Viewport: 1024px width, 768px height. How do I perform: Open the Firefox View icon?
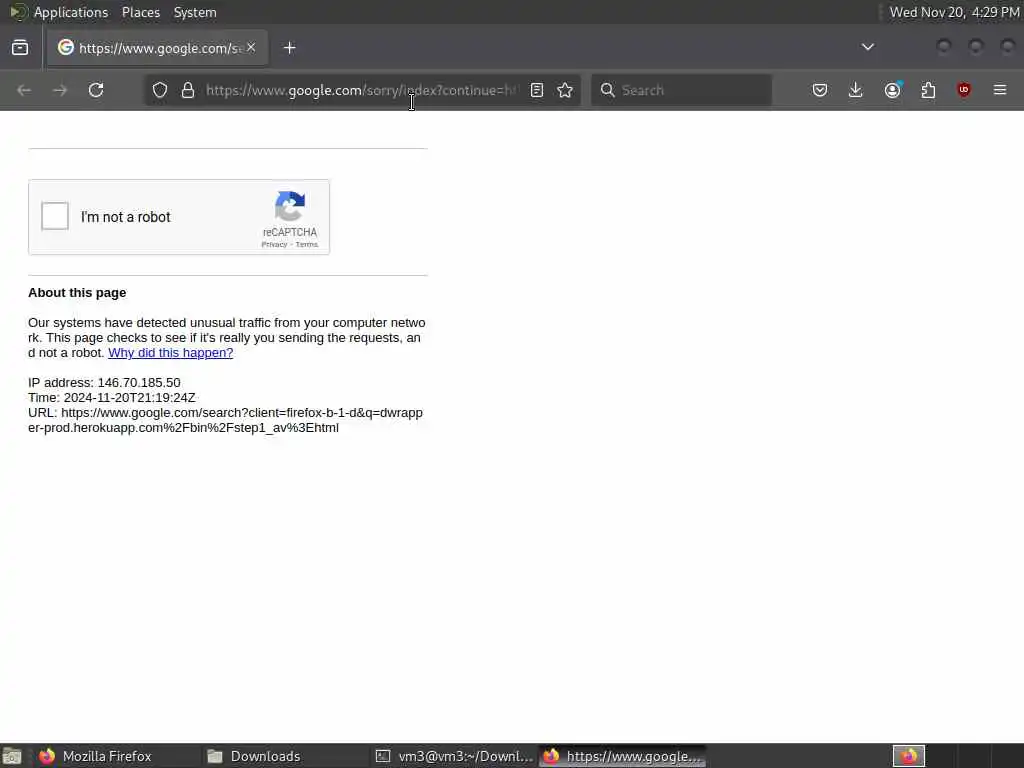pos(20,48)
